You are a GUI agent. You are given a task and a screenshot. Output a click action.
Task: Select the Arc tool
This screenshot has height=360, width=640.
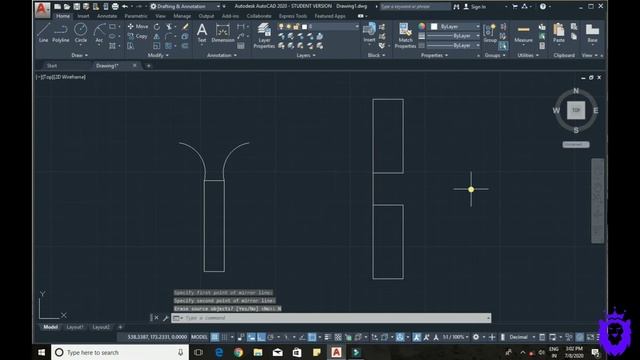tap(99, 33)
